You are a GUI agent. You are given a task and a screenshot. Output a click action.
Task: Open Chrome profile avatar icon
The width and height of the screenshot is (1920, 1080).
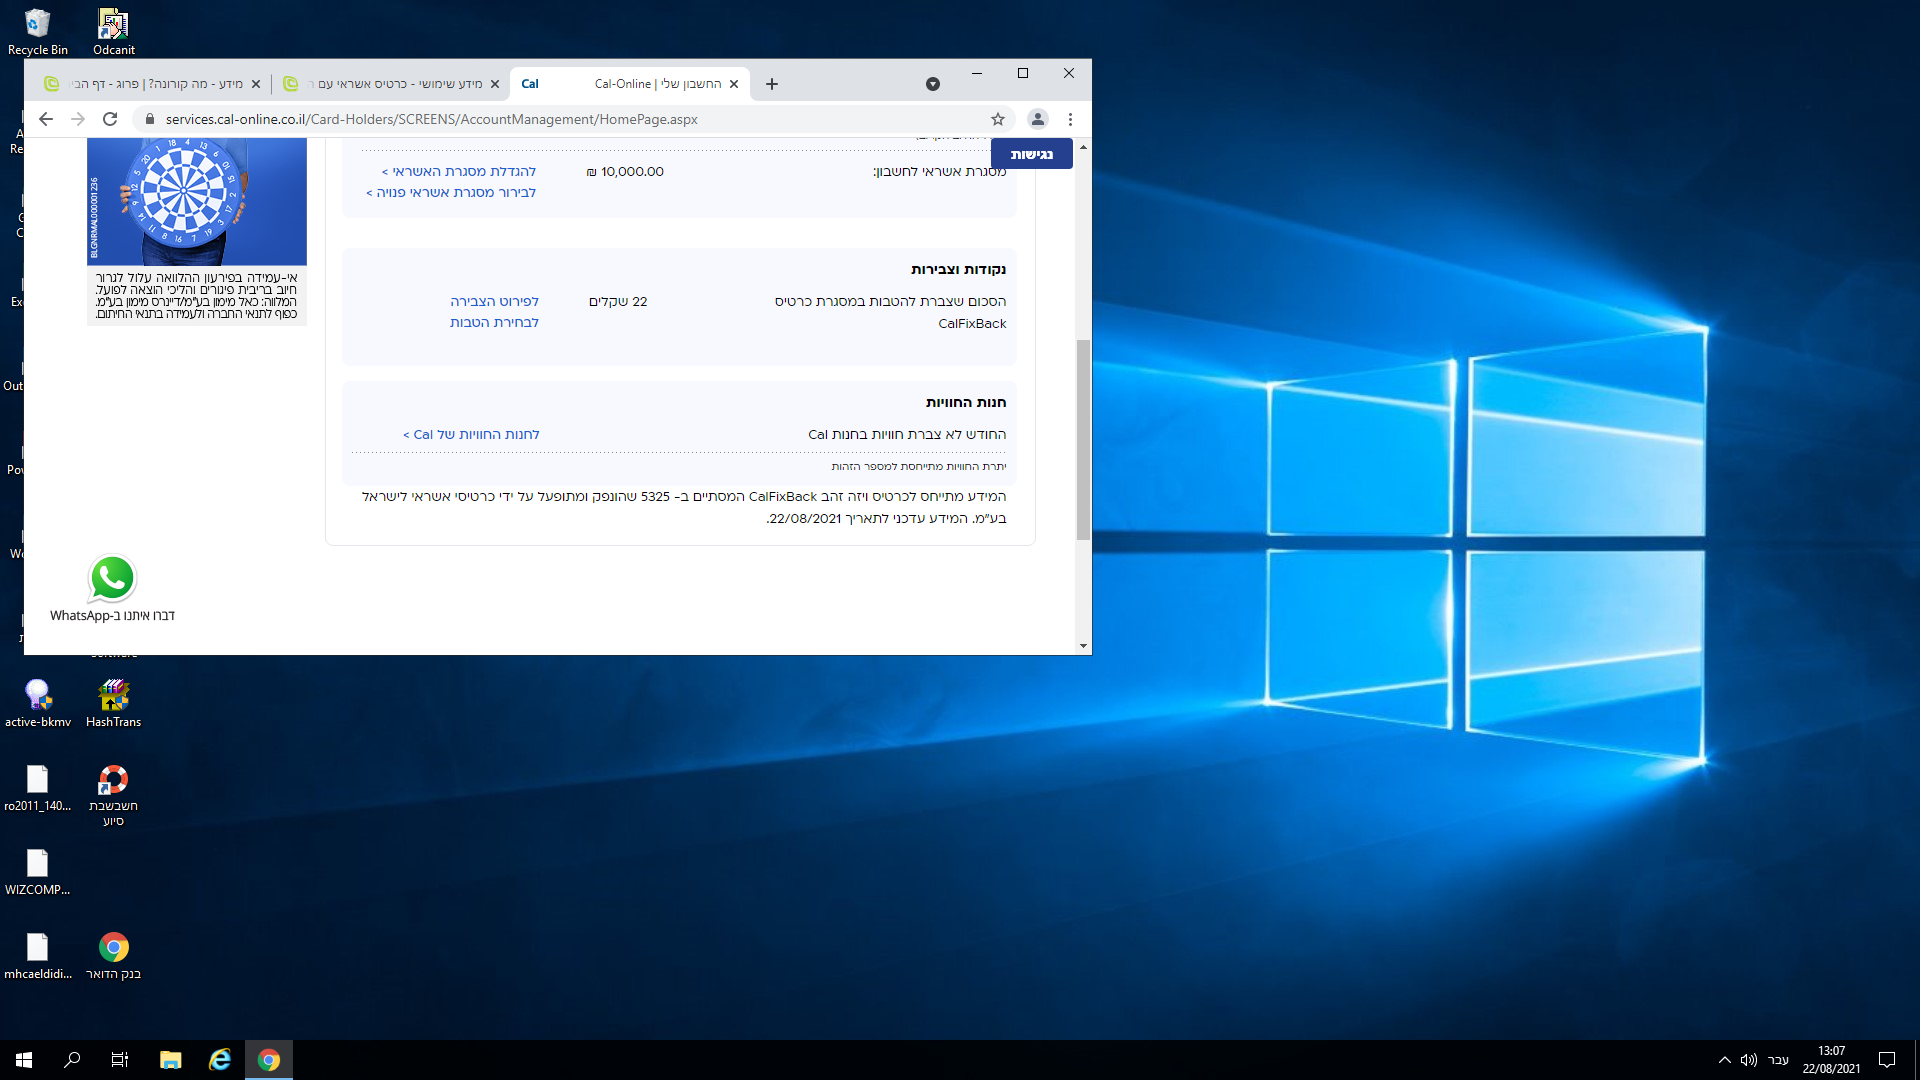[x=1037, y=119]
